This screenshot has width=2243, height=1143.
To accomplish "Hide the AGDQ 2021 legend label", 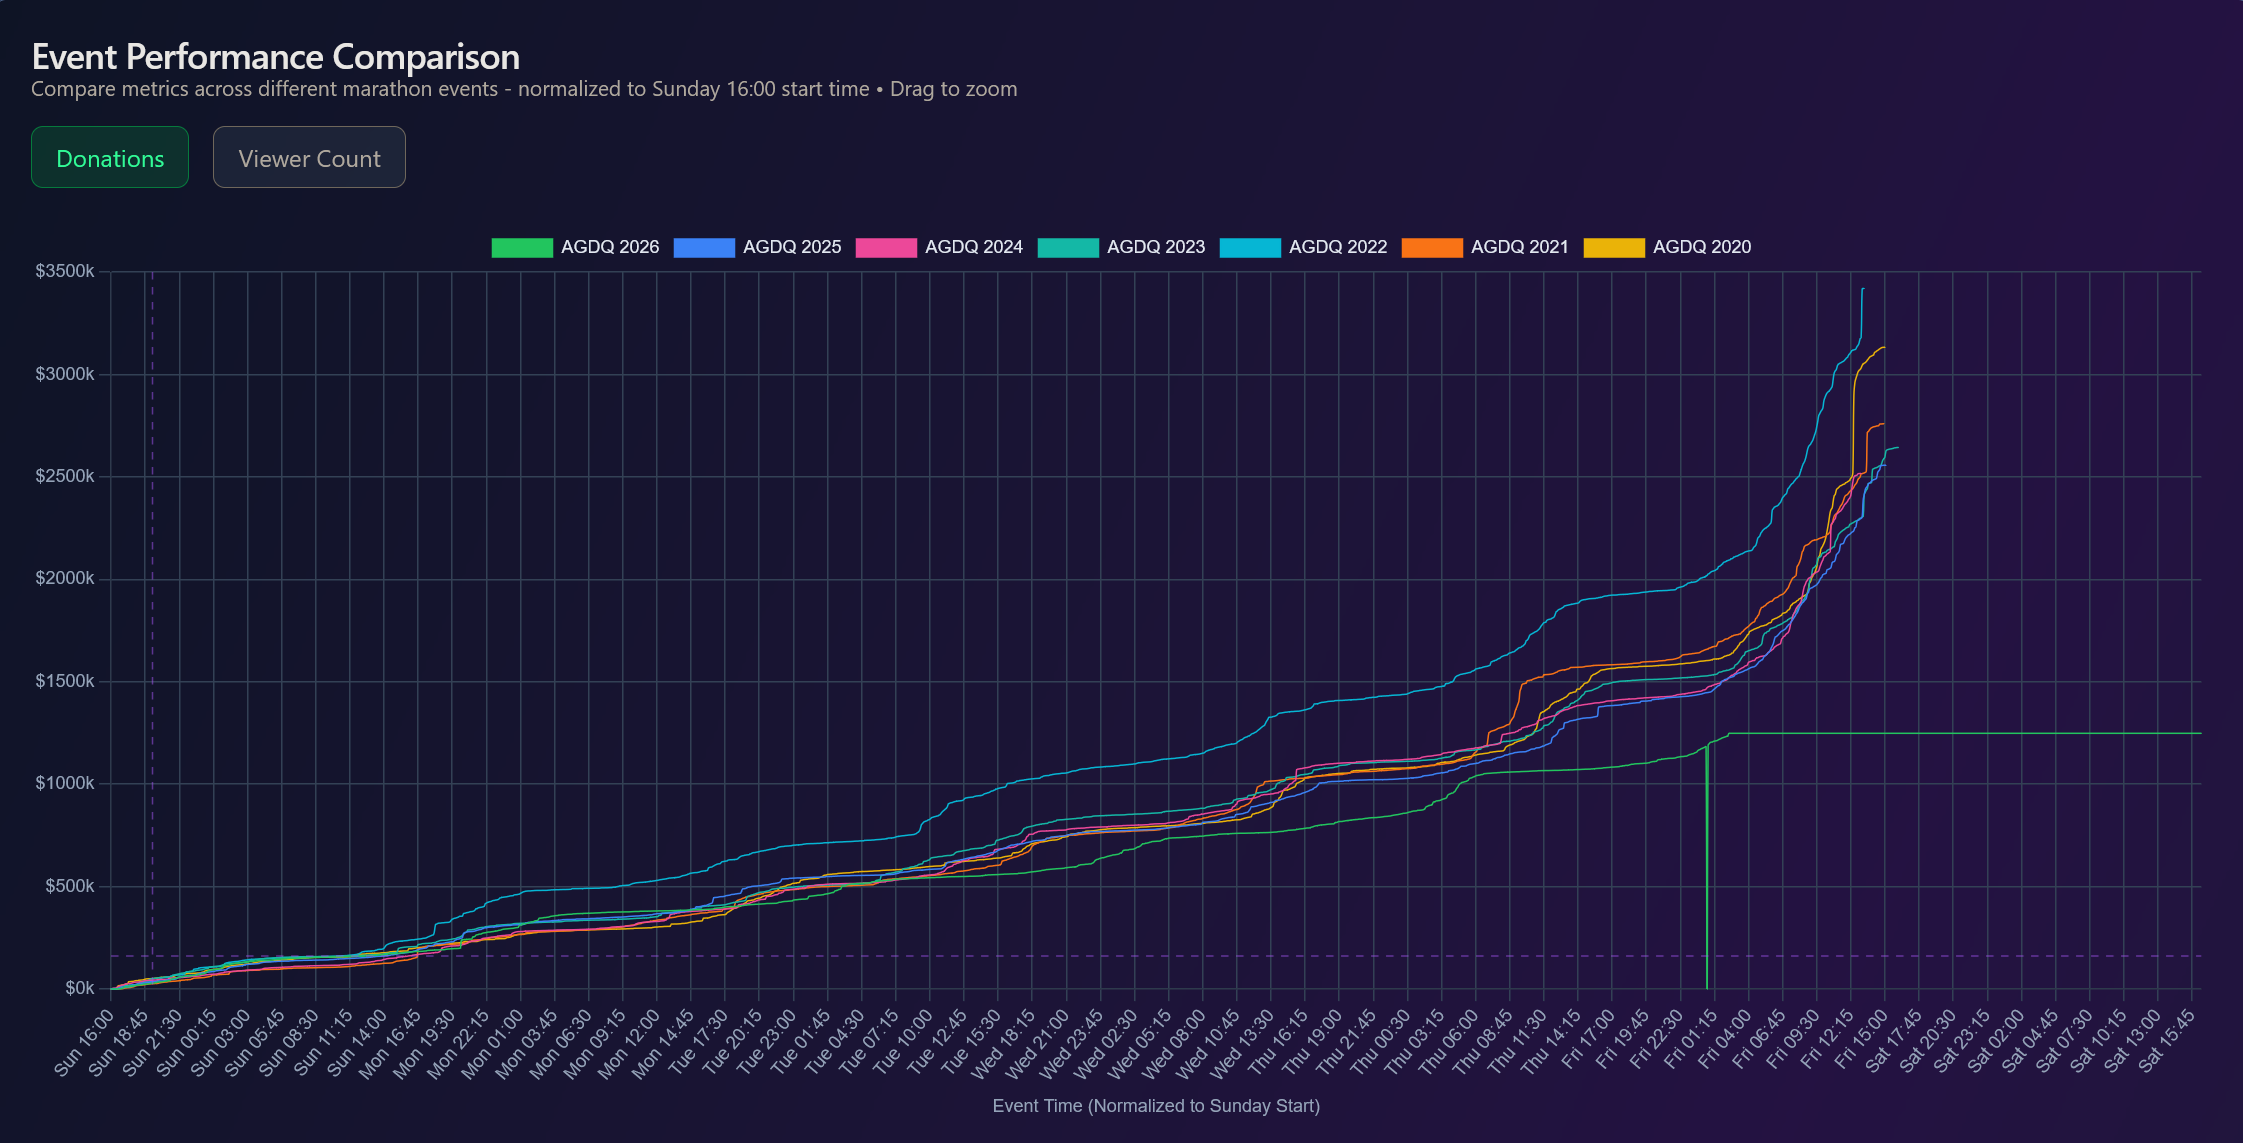I will [1520, 247].
